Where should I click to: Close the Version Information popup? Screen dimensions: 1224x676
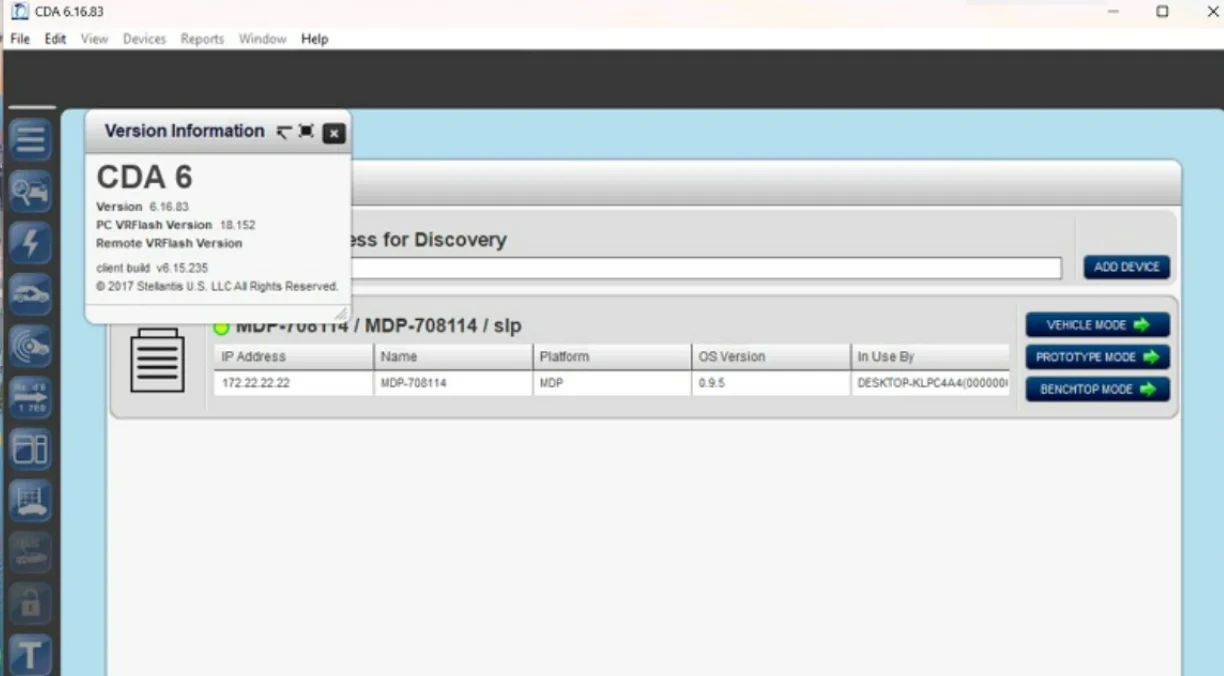(x=334, y=133)
